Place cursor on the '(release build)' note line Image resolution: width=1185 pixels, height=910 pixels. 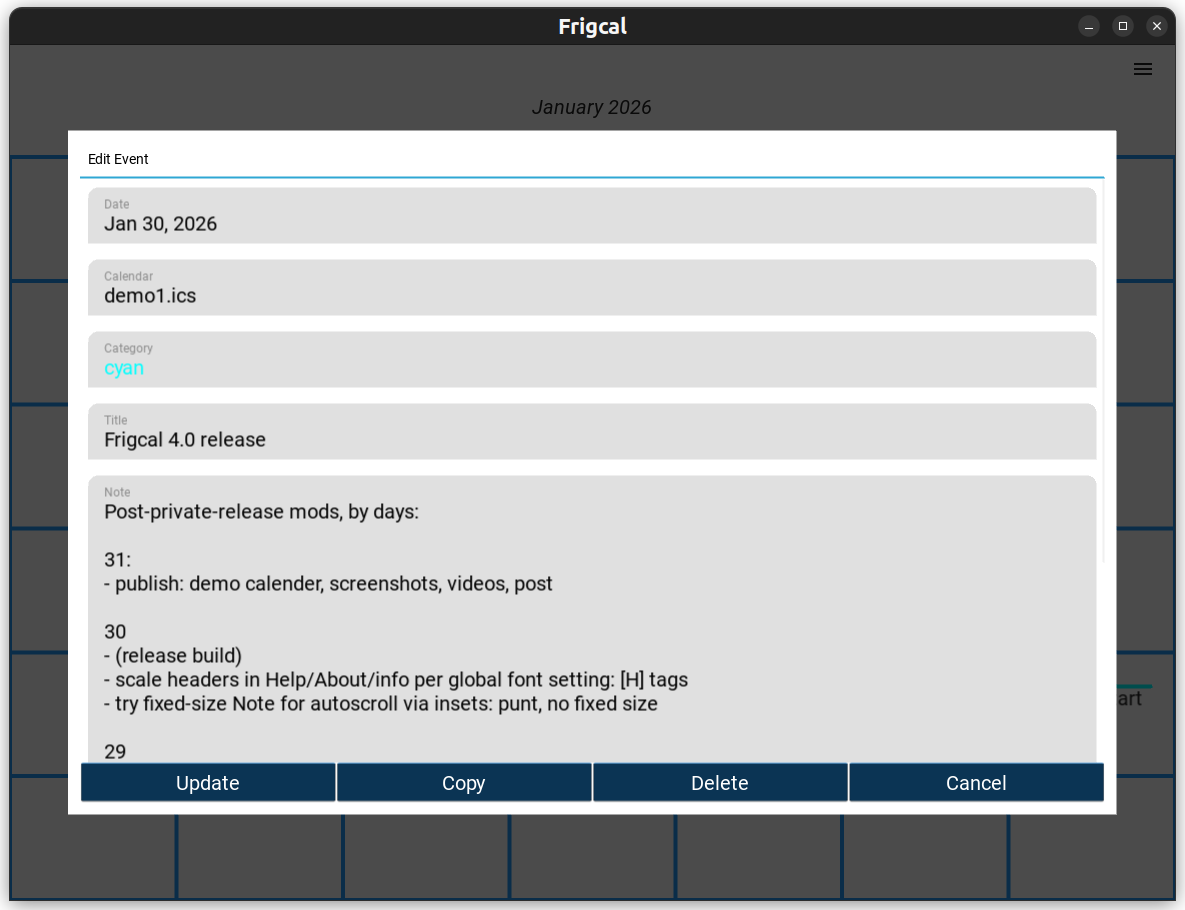coord(178,656)
